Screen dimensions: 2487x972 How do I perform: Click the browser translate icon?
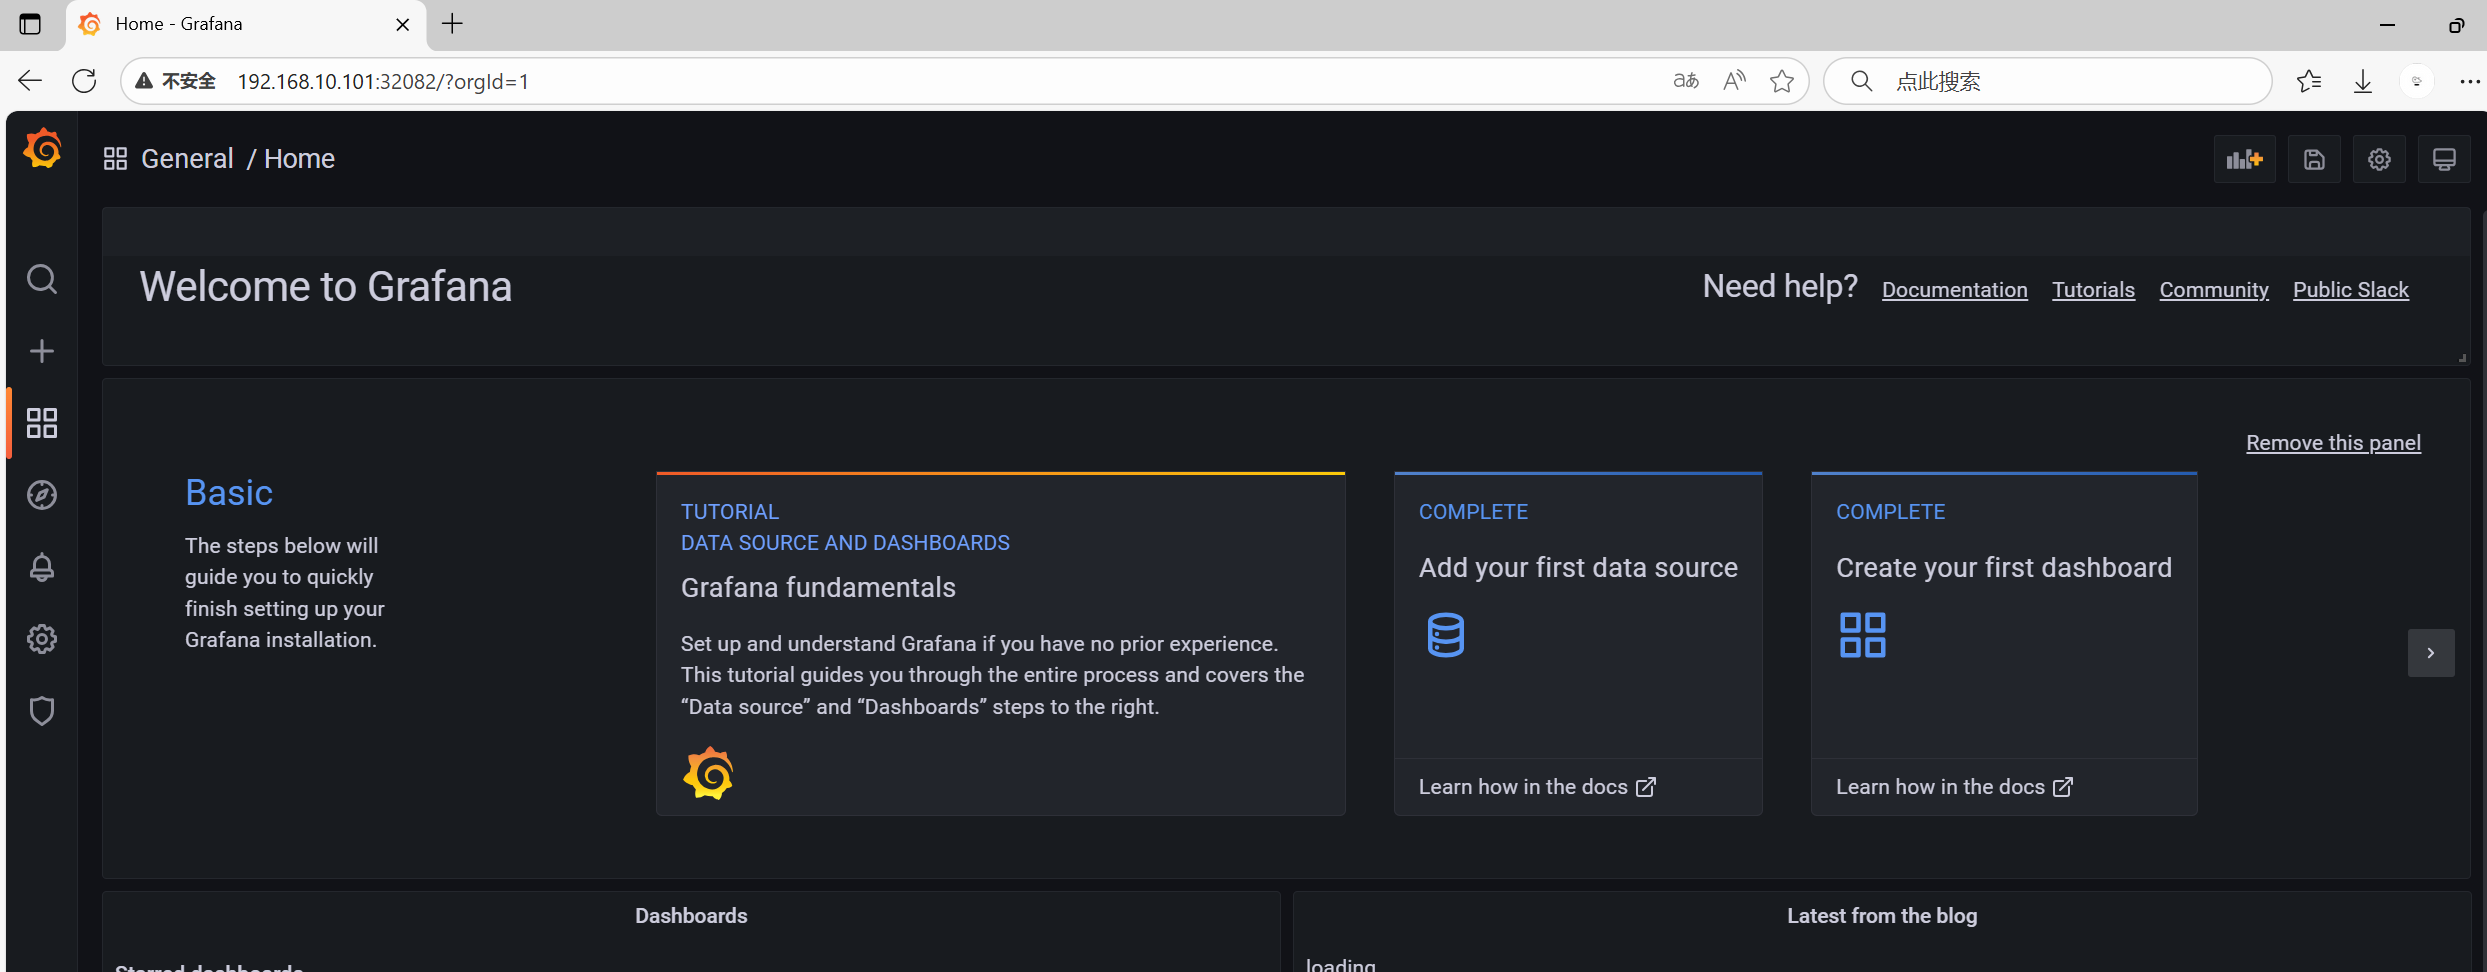pyautogui.click(x=1686, y=81)
